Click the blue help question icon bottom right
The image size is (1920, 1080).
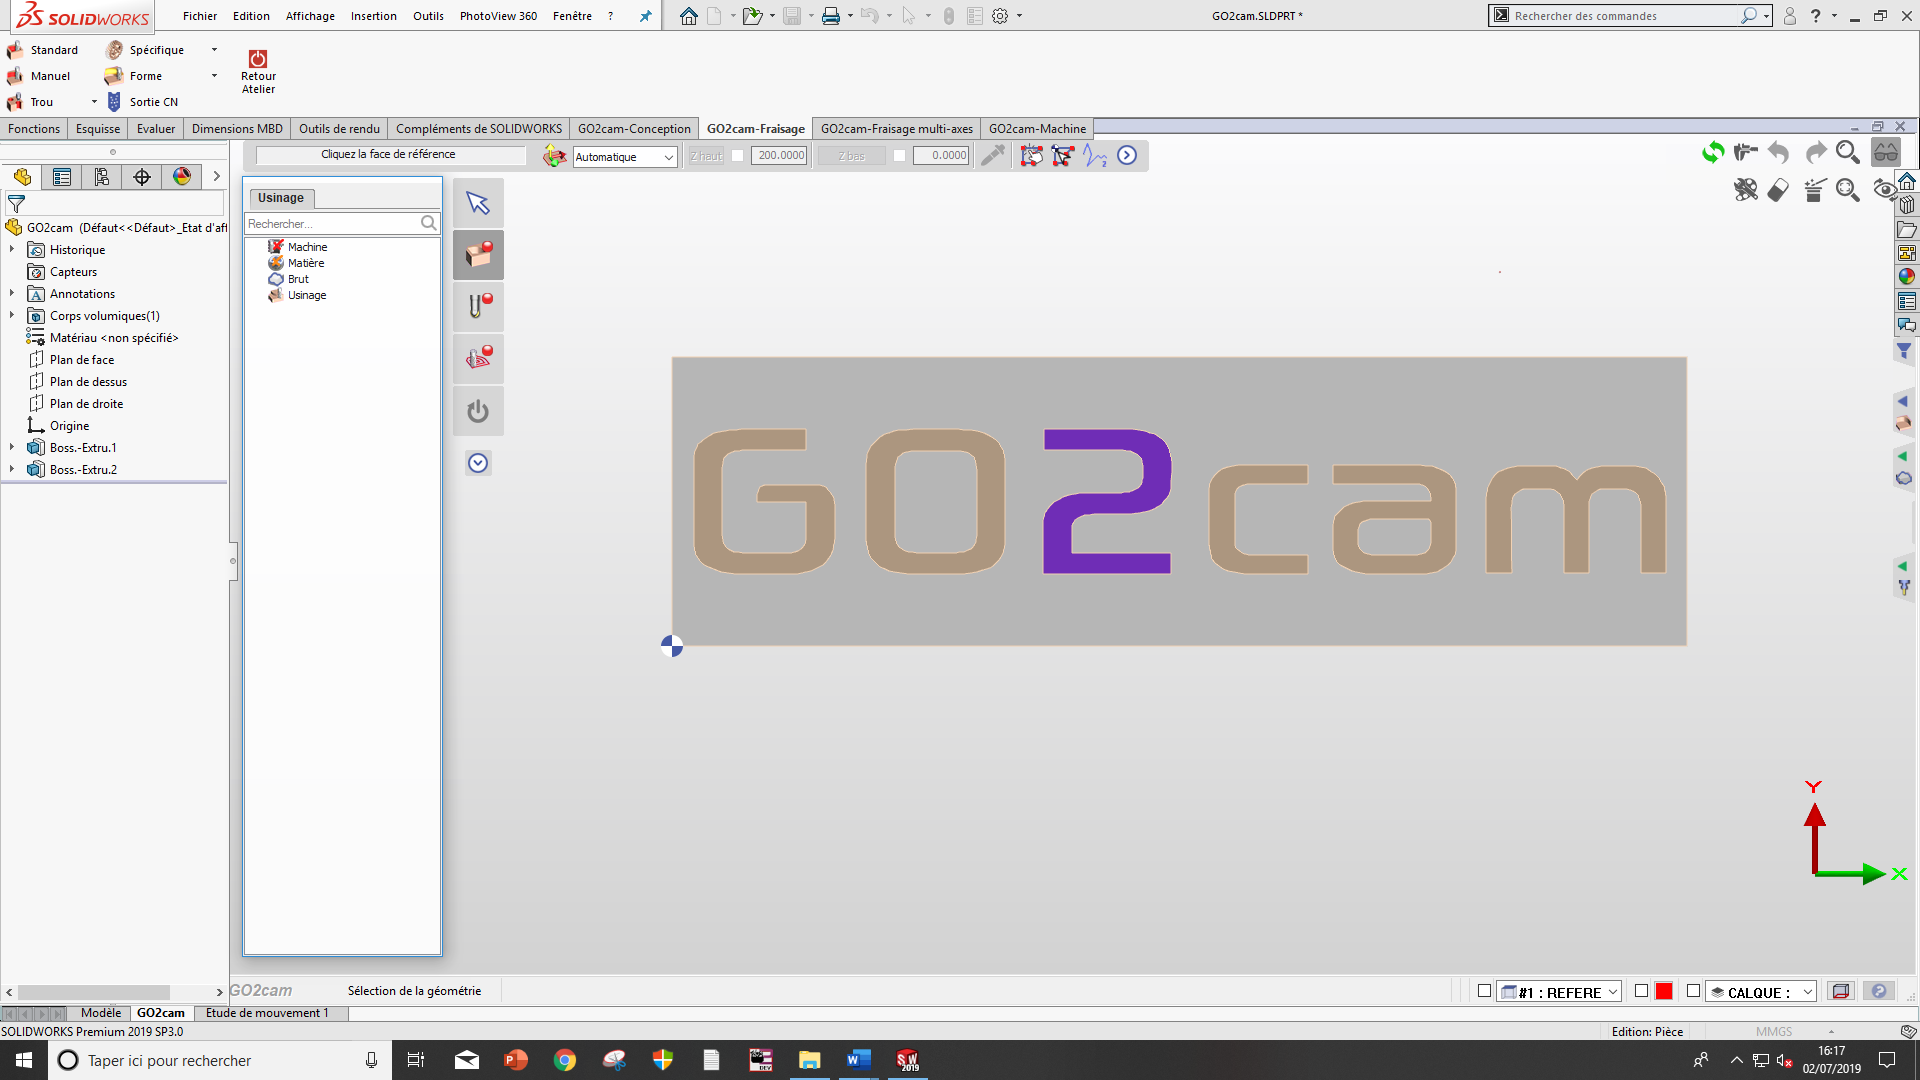point(1879,991)
